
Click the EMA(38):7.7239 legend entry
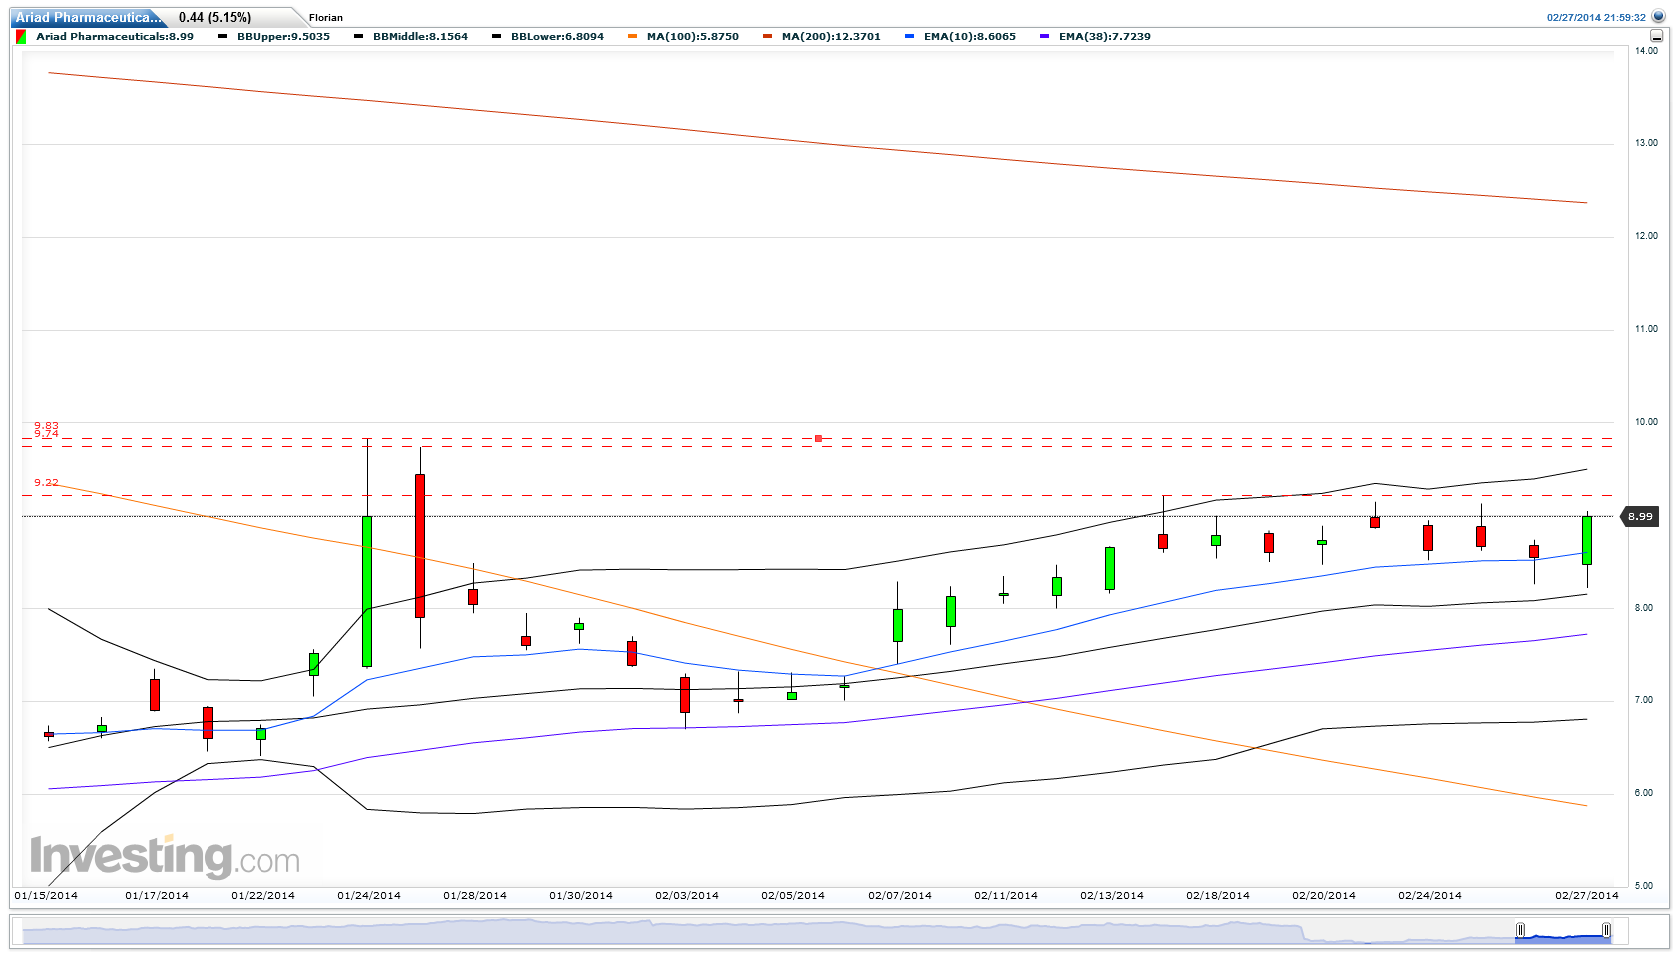tap(1105, 37)
